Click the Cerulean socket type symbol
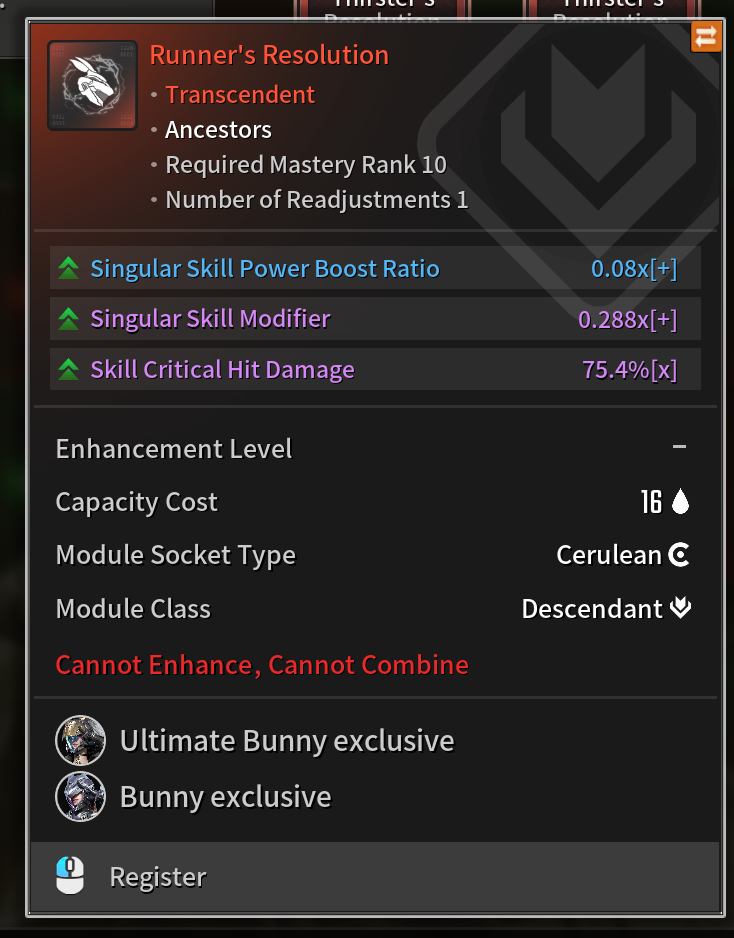Viewport: 734px width, 938px height. tap(679, 555)
